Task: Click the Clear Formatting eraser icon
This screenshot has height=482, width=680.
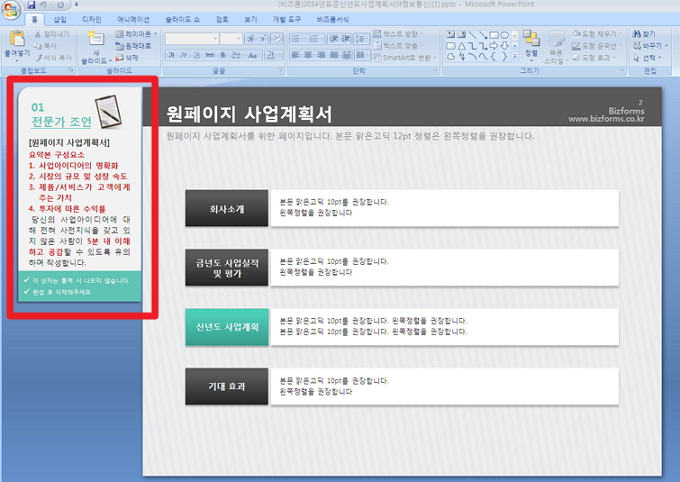Action: coord(277,39)
